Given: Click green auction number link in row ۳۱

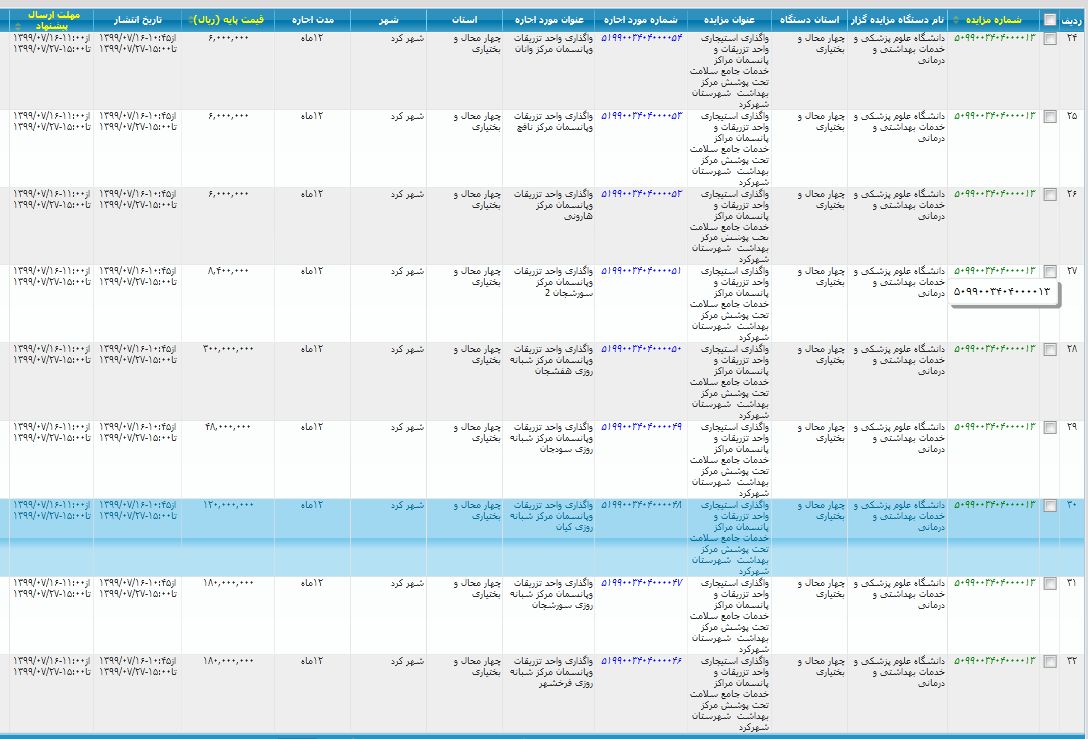Looking at the screenshot, I should (994, 583).
